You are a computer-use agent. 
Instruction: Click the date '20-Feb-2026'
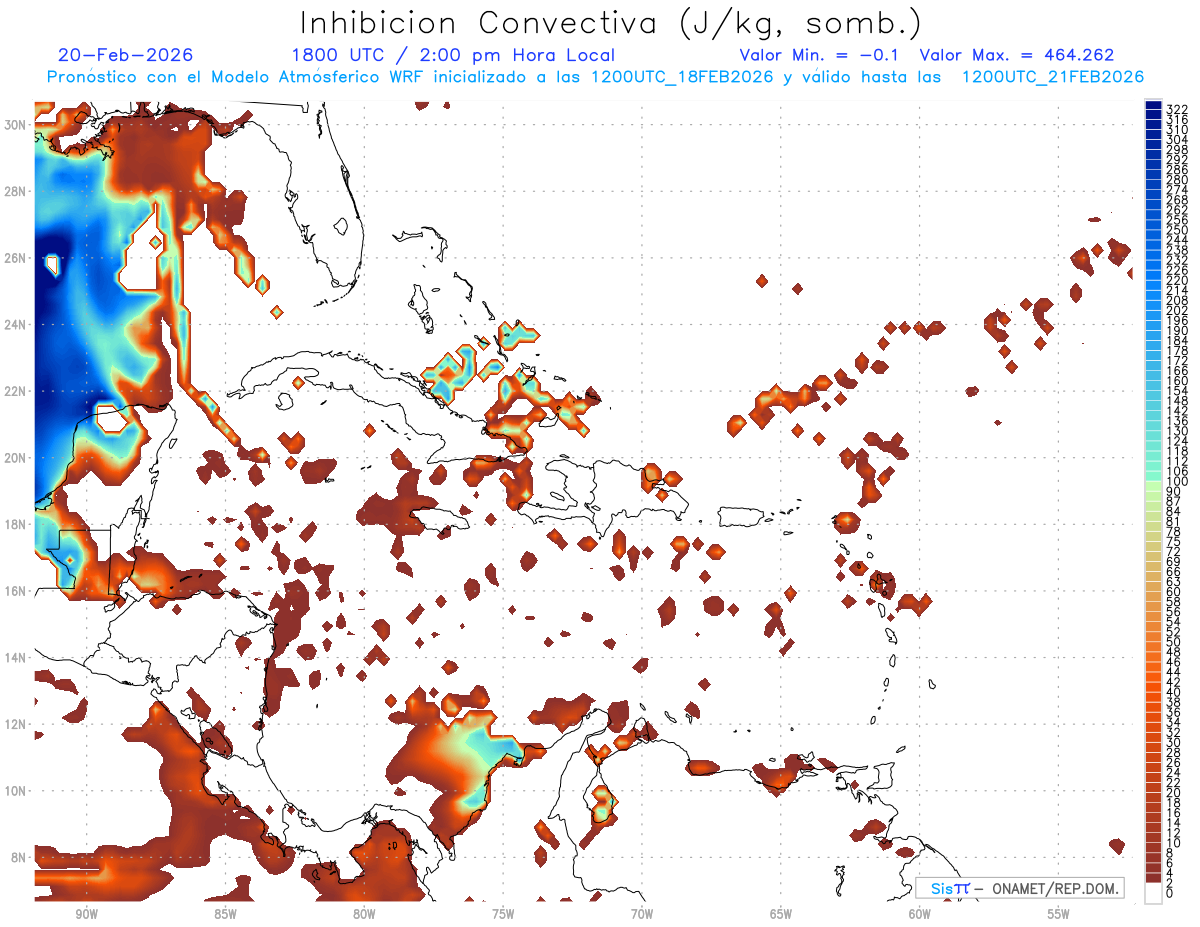126,55
